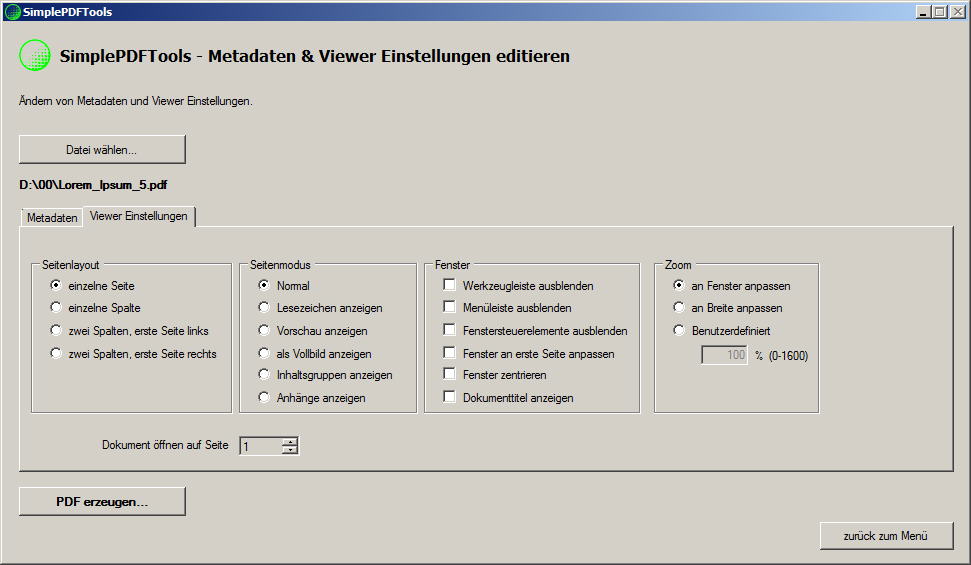Select 'Anhänge anzeigen' option
The image size is (971, 565).
[x=264, y=397]
